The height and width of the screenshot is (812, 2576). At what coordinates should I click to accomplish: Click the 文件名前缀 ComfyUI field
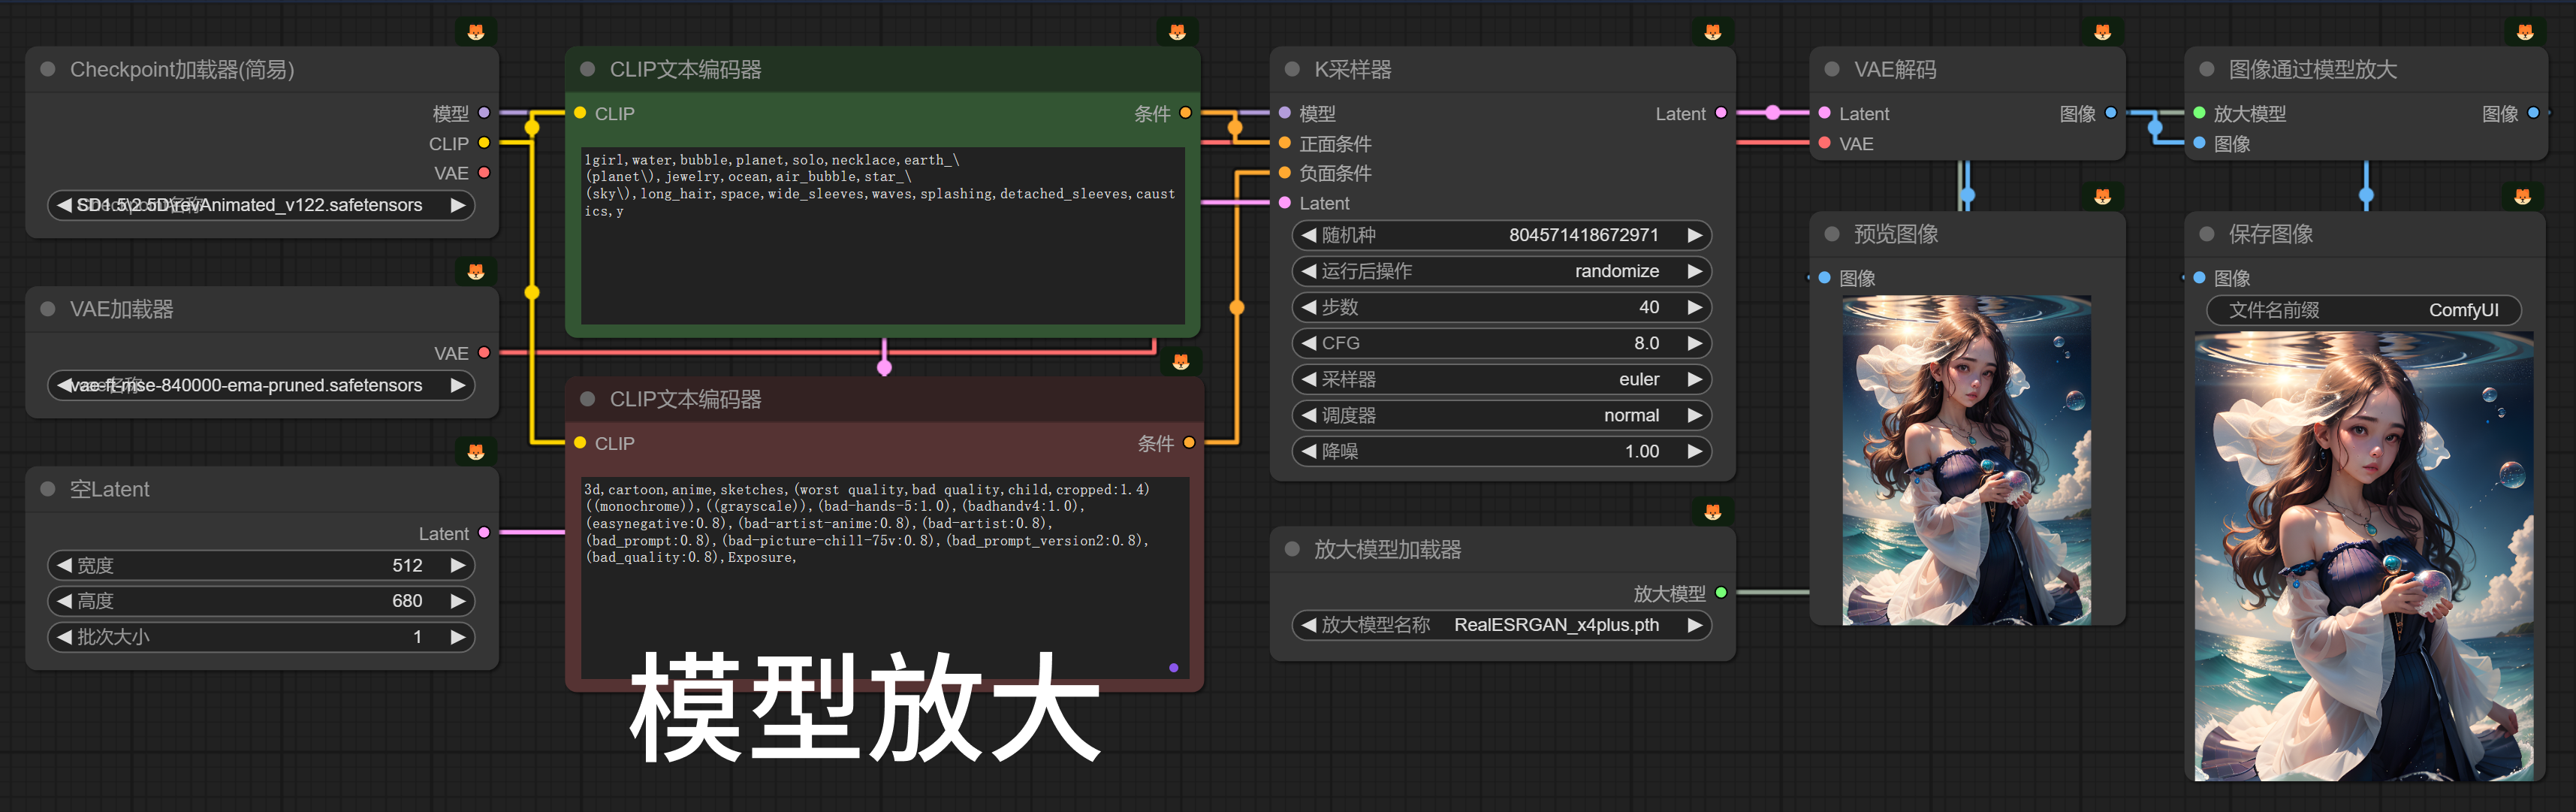pyautogui.click(x=2363, y=310)
